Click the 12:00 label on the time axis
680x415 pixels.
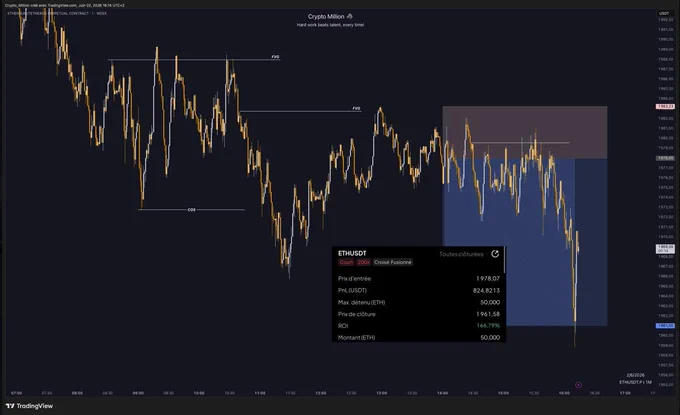coord(320,393)
